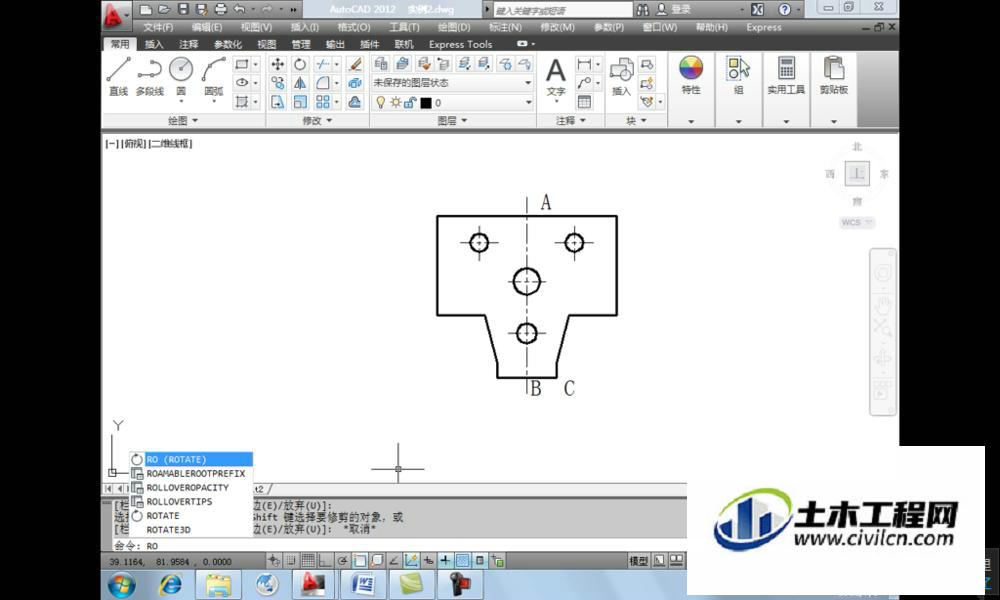Screen dimensions: 1000x600
Task: Open the Format (格式(O)) menu
Action: coord(353,27)
